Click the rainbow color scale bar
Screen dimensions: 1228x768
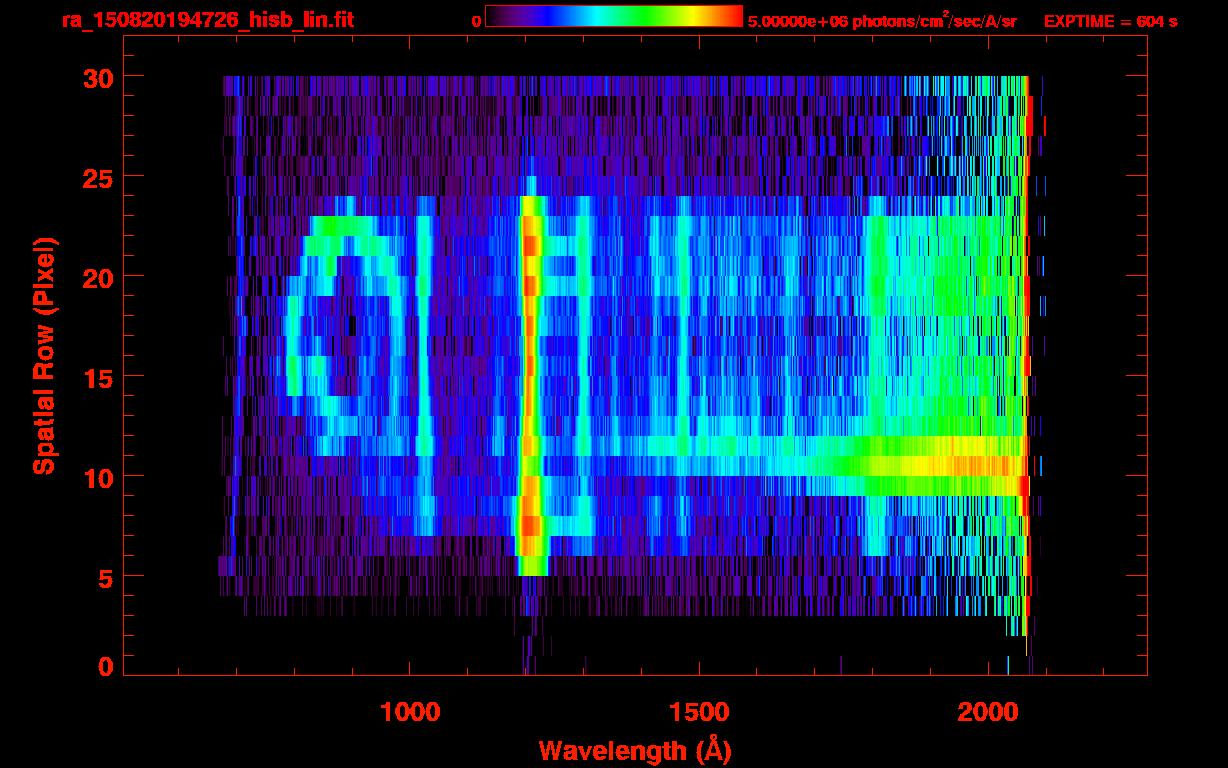(x=614, y=16)
